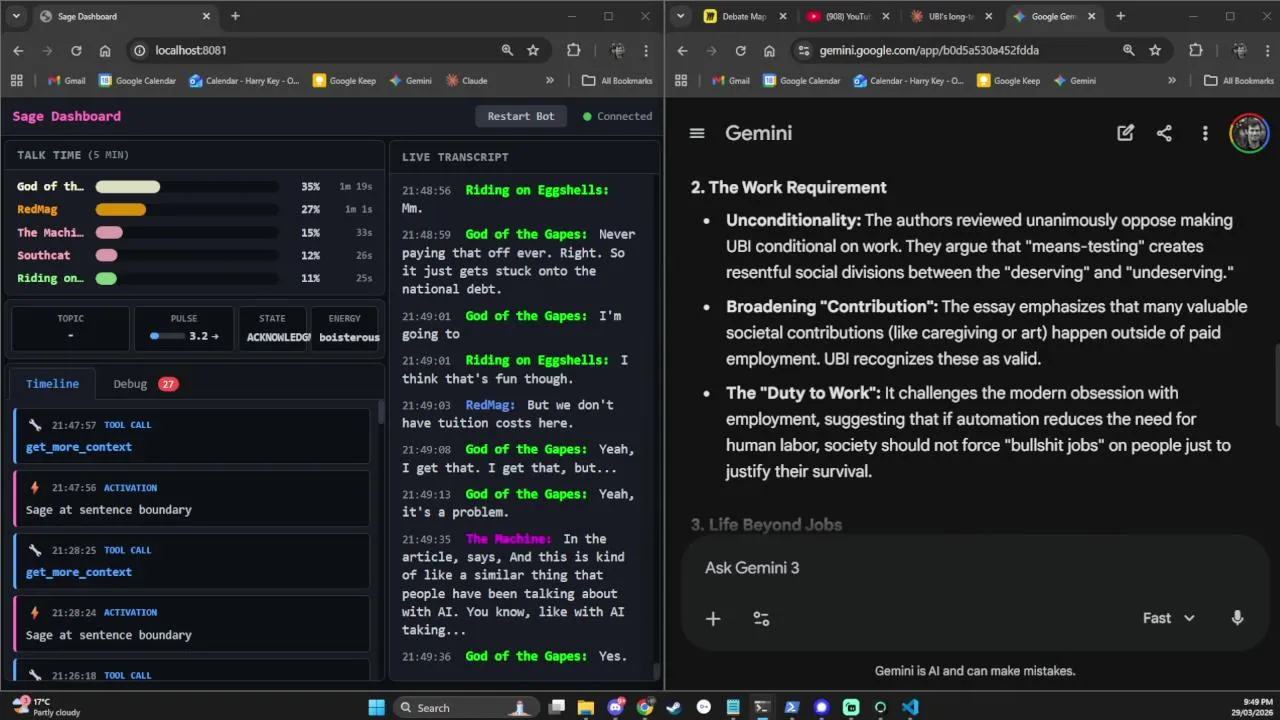Expand hidden bookmarks chevron in Gemini window
The width and height of the screenshot is (1280, 720).
tap(1172, 81)
